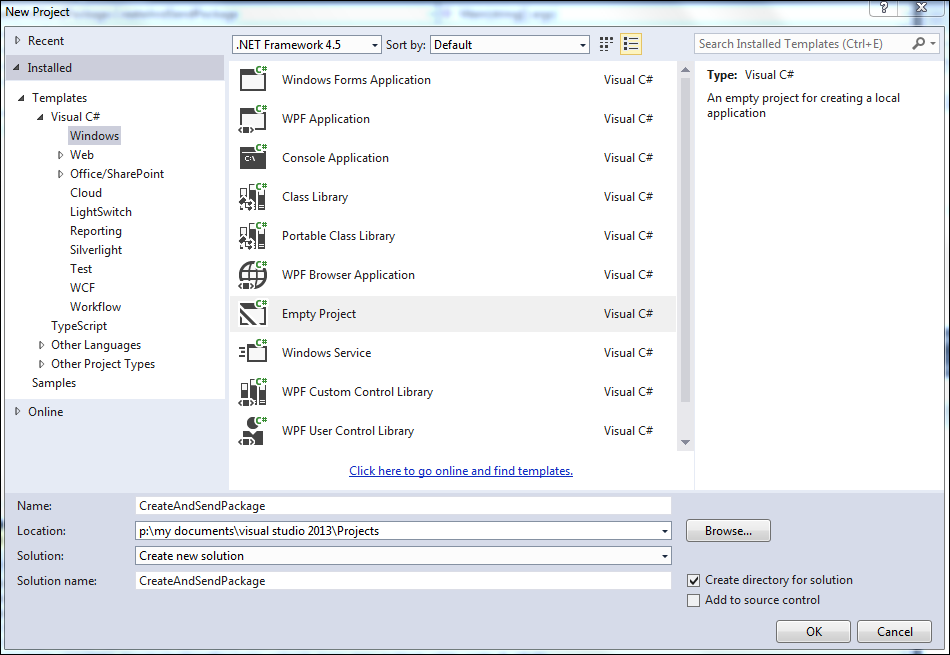
Task: Select the WPF Application template name
Action: 326,119
